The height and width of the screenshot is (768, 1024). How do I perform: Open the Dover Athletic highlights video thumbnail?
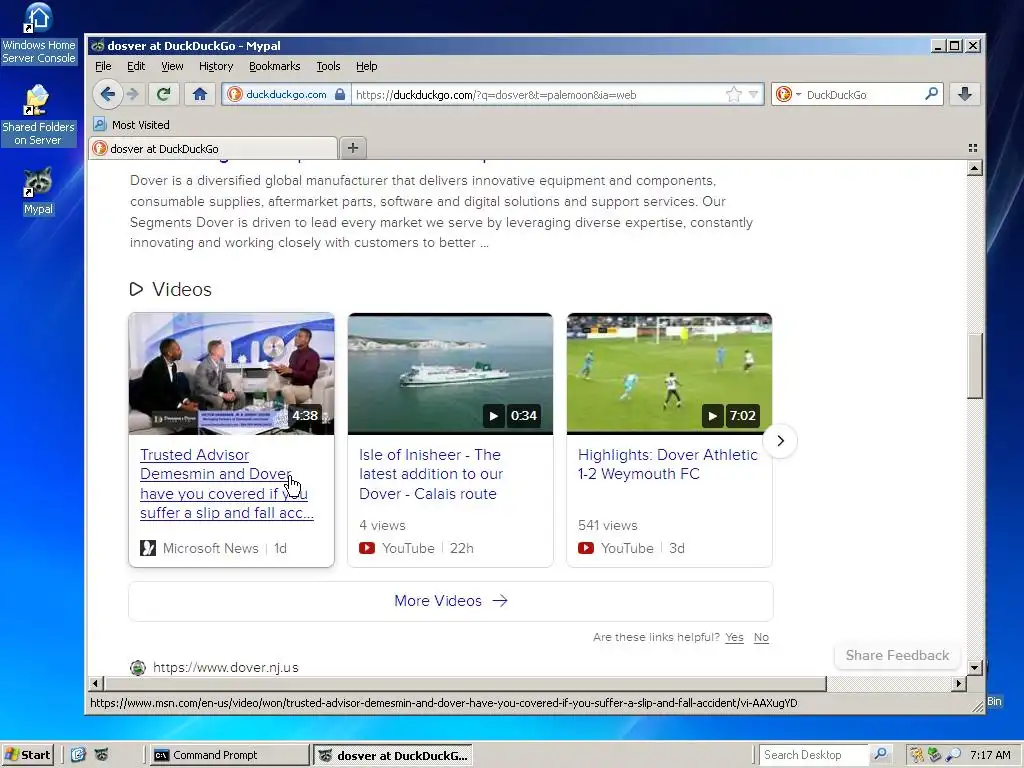669,374
